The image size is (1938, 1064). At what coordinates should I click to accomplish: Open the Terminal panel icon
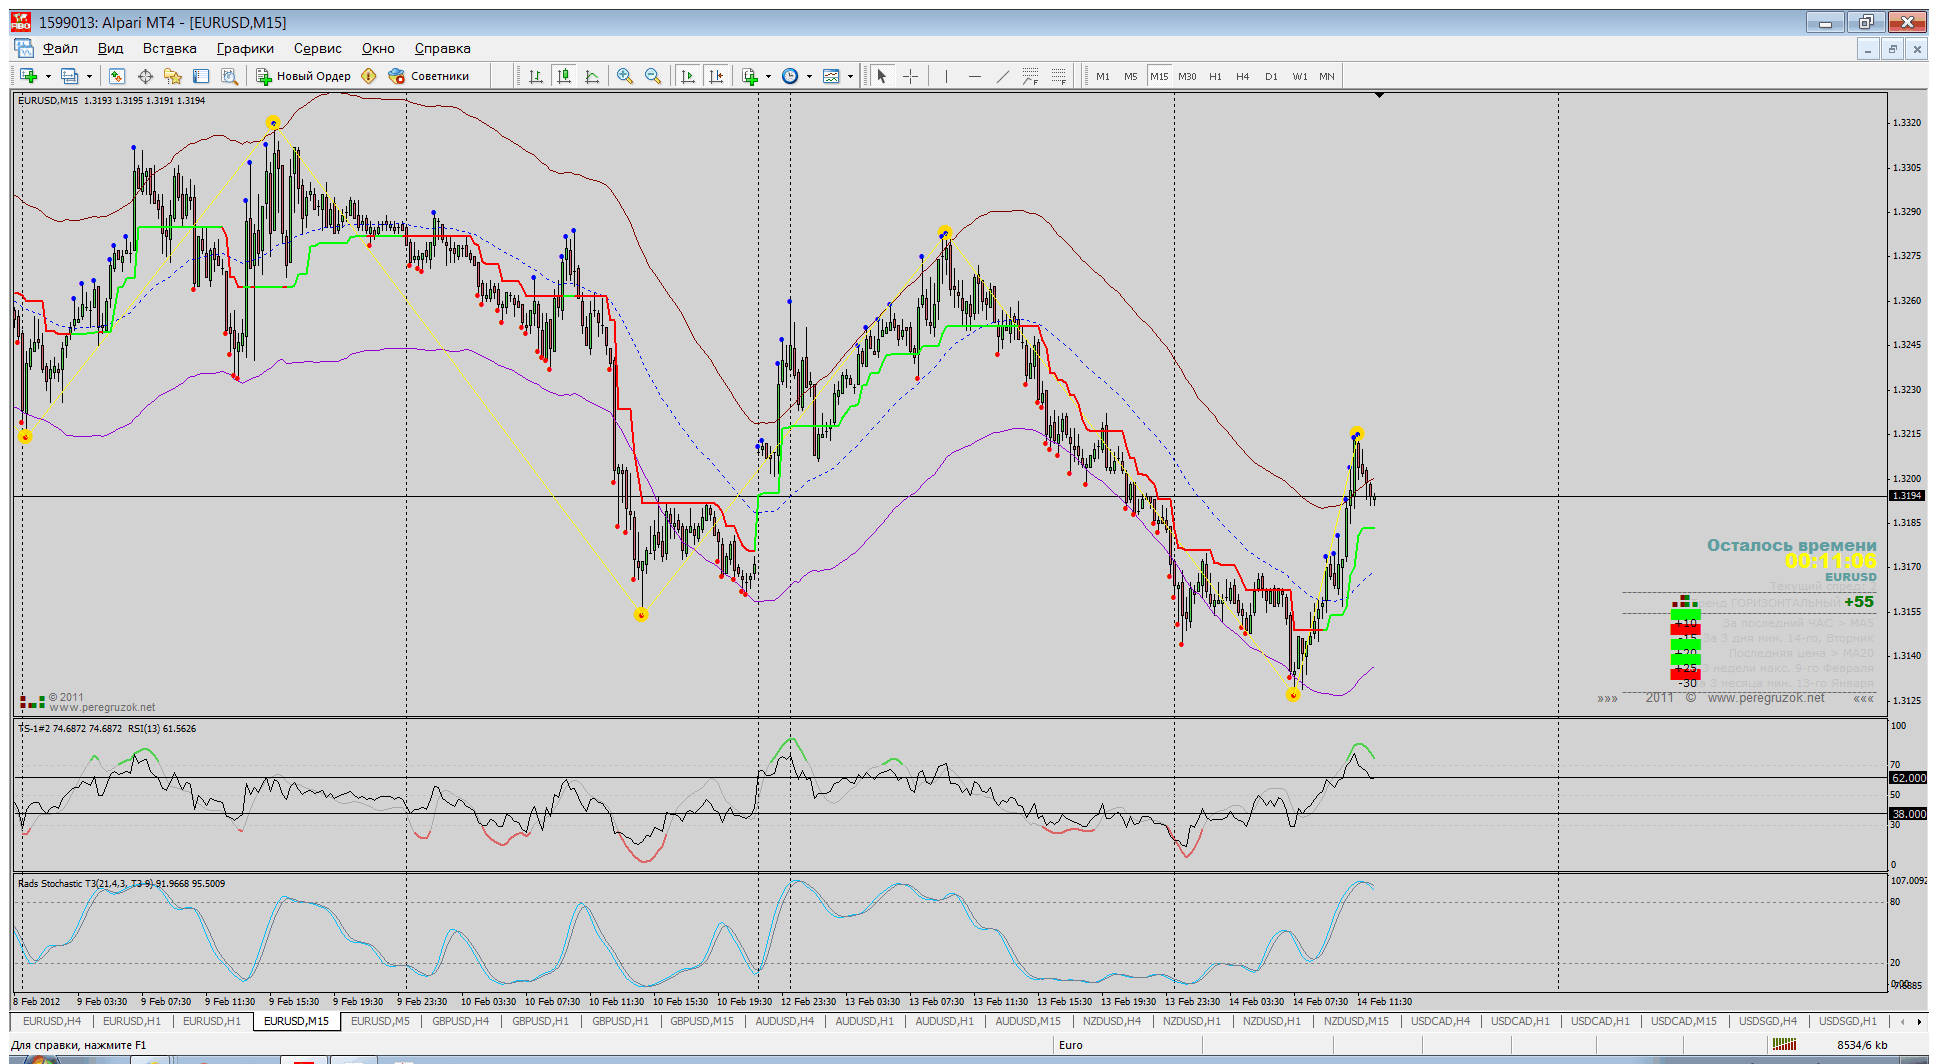201,76
